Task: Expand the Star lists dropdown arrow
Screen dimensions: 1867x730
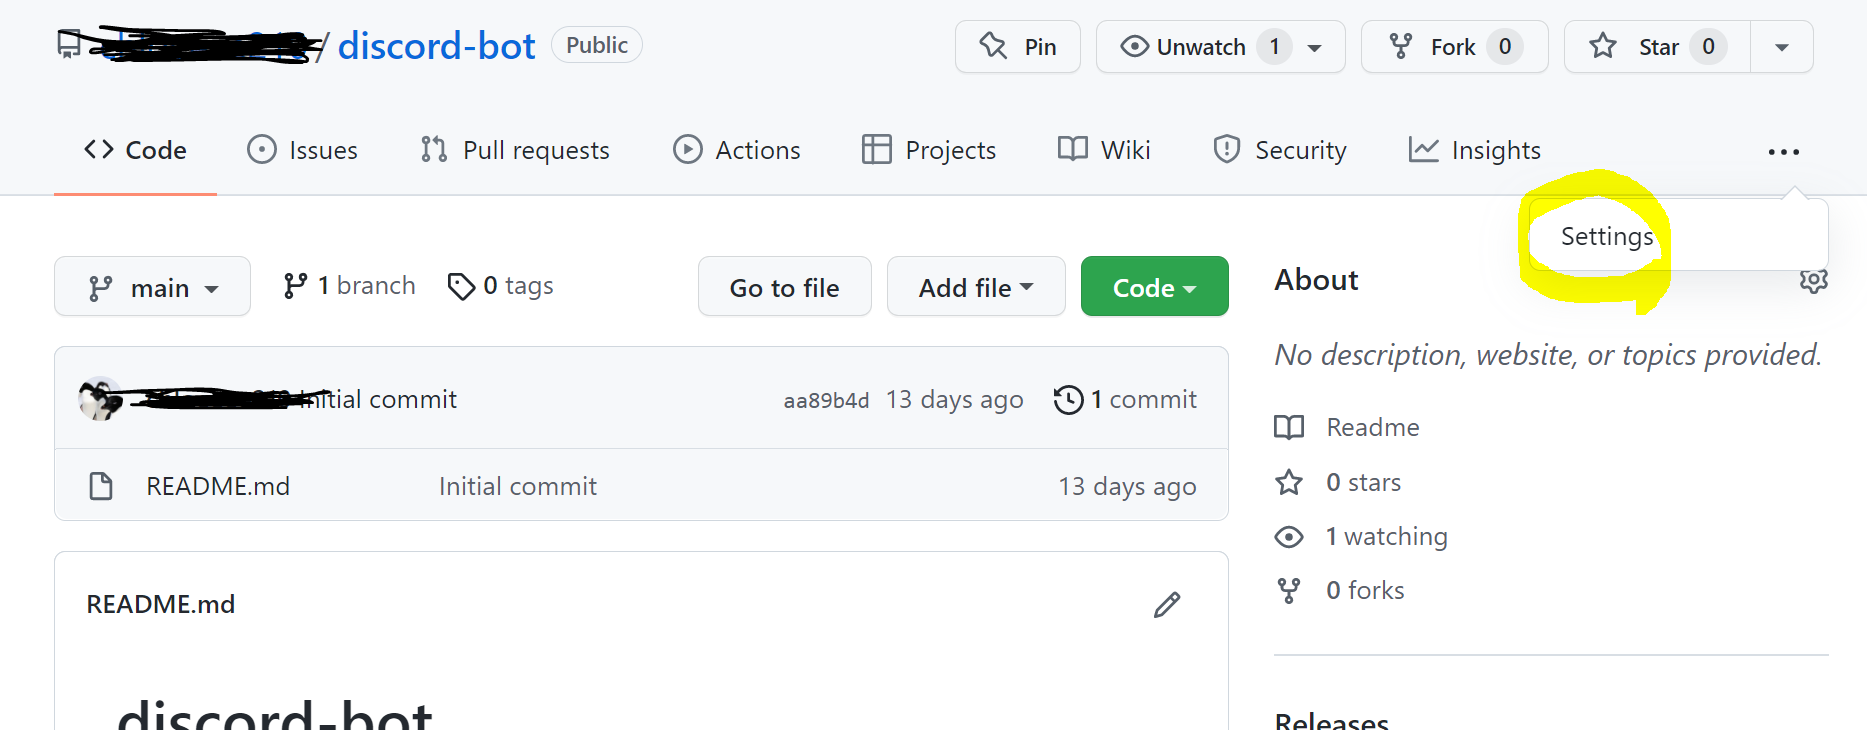Action: point(1781,48)
